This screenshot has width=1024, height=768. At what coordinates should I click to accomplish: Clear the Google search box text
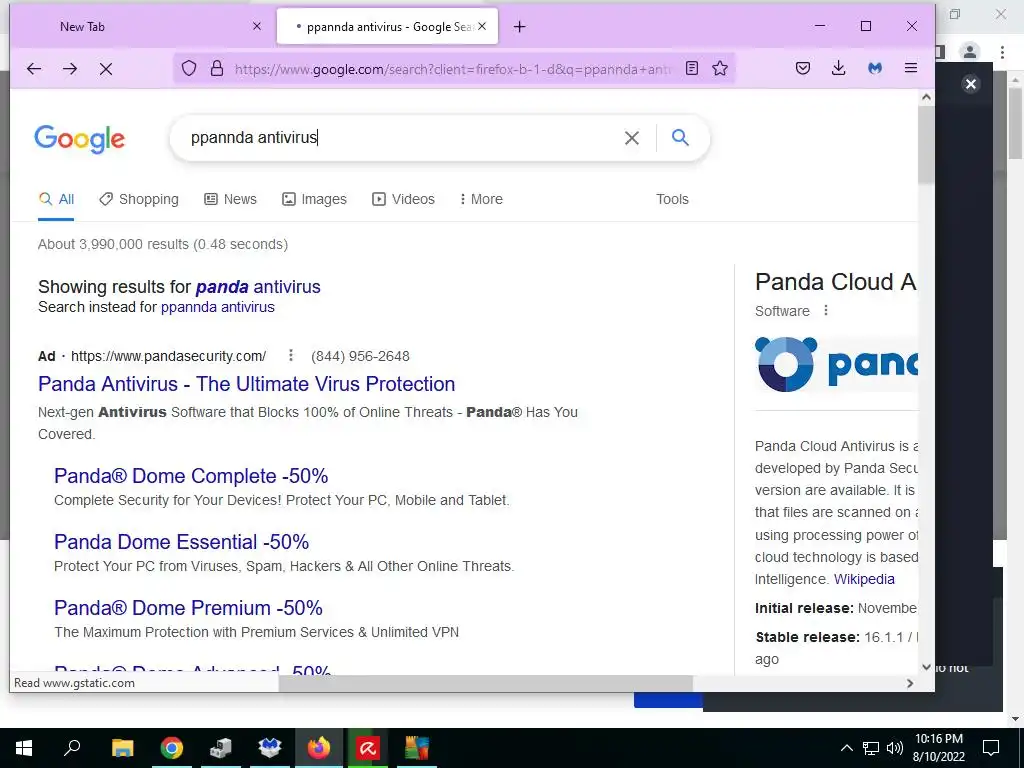click(632, 138)
